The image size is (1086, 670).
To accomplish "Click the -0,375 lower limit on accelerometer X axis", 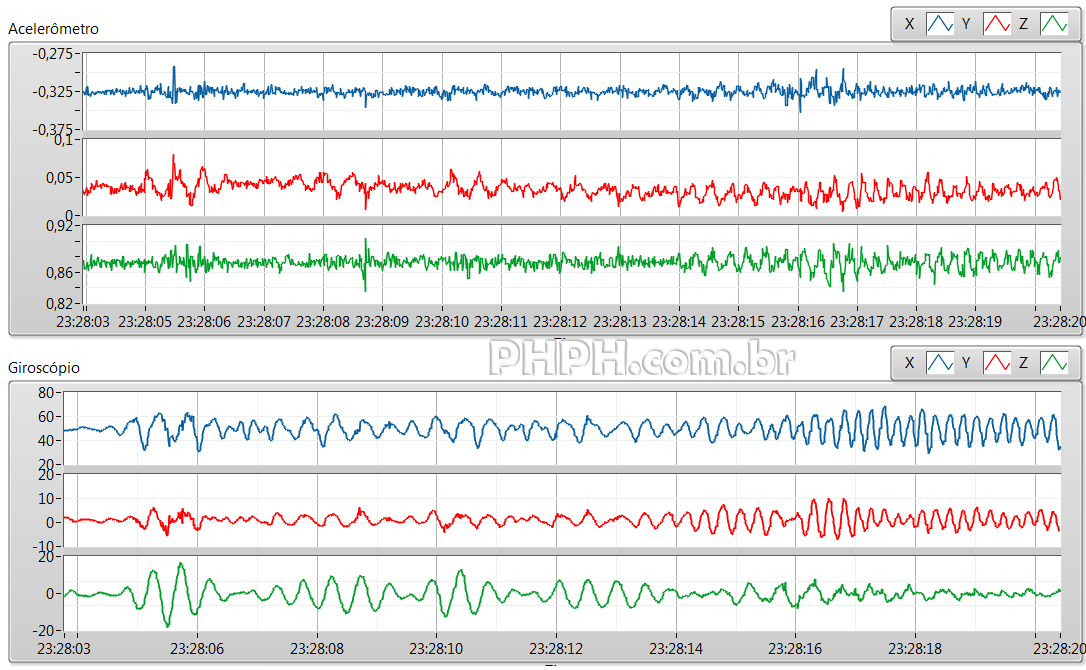I will 53,130.
